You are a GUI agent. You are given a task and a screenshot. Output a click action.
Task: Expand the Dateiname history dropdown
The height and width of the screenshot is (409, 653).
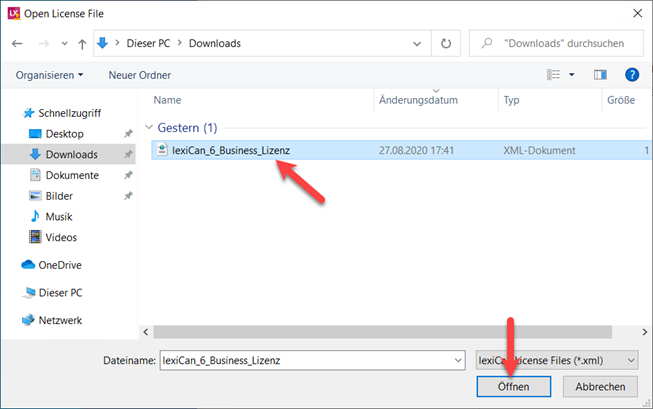(x=457, y=360)
